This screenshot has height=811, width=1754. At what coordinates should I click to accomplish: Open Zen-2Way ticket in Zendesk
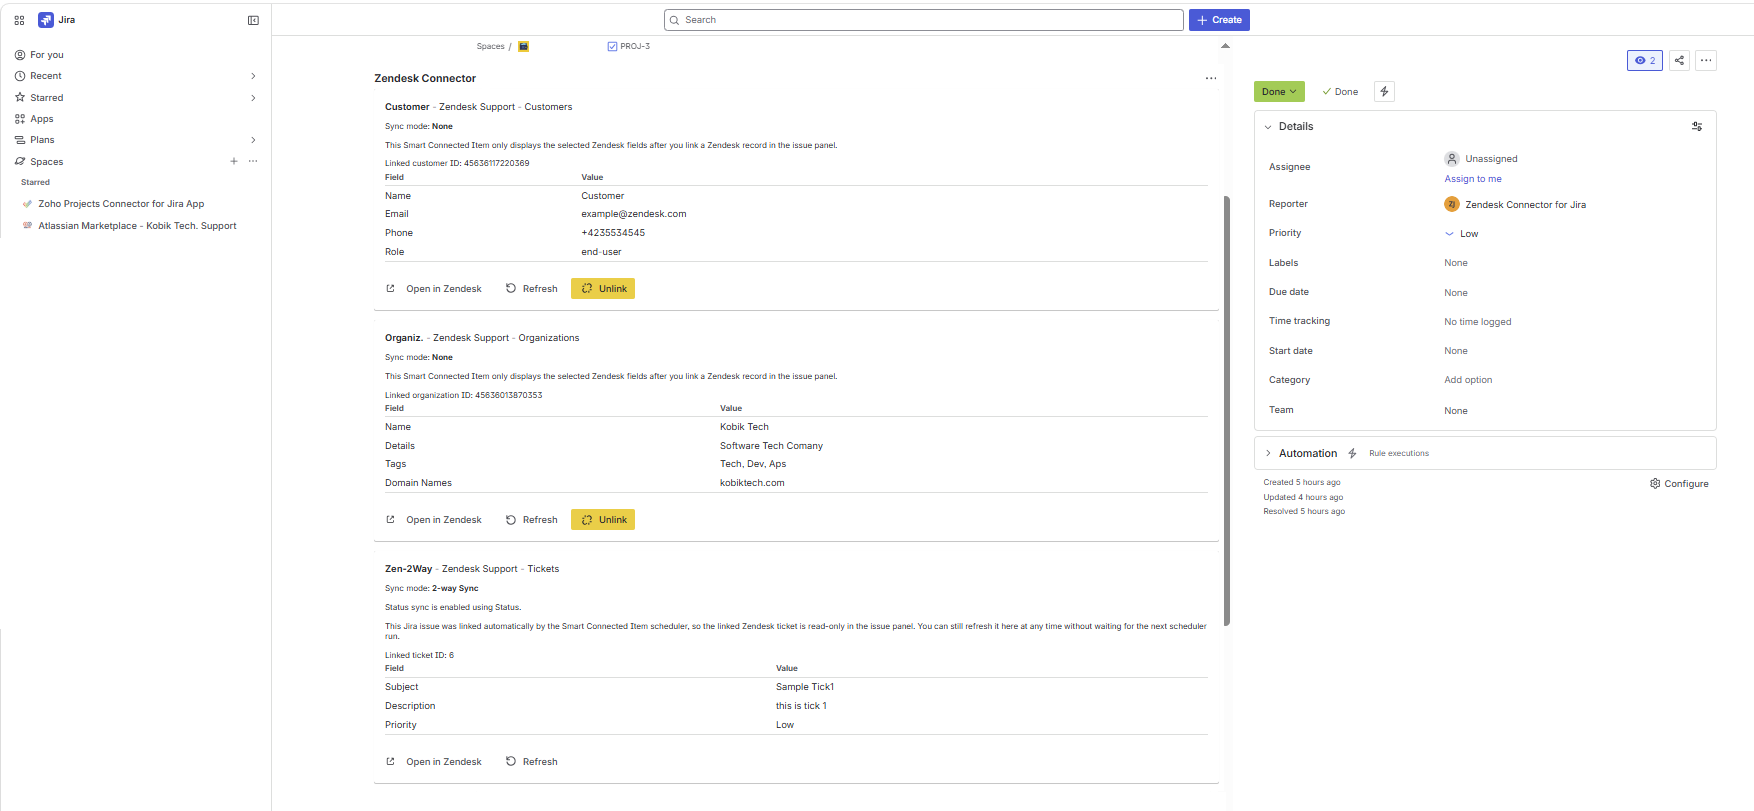(434, 762)
